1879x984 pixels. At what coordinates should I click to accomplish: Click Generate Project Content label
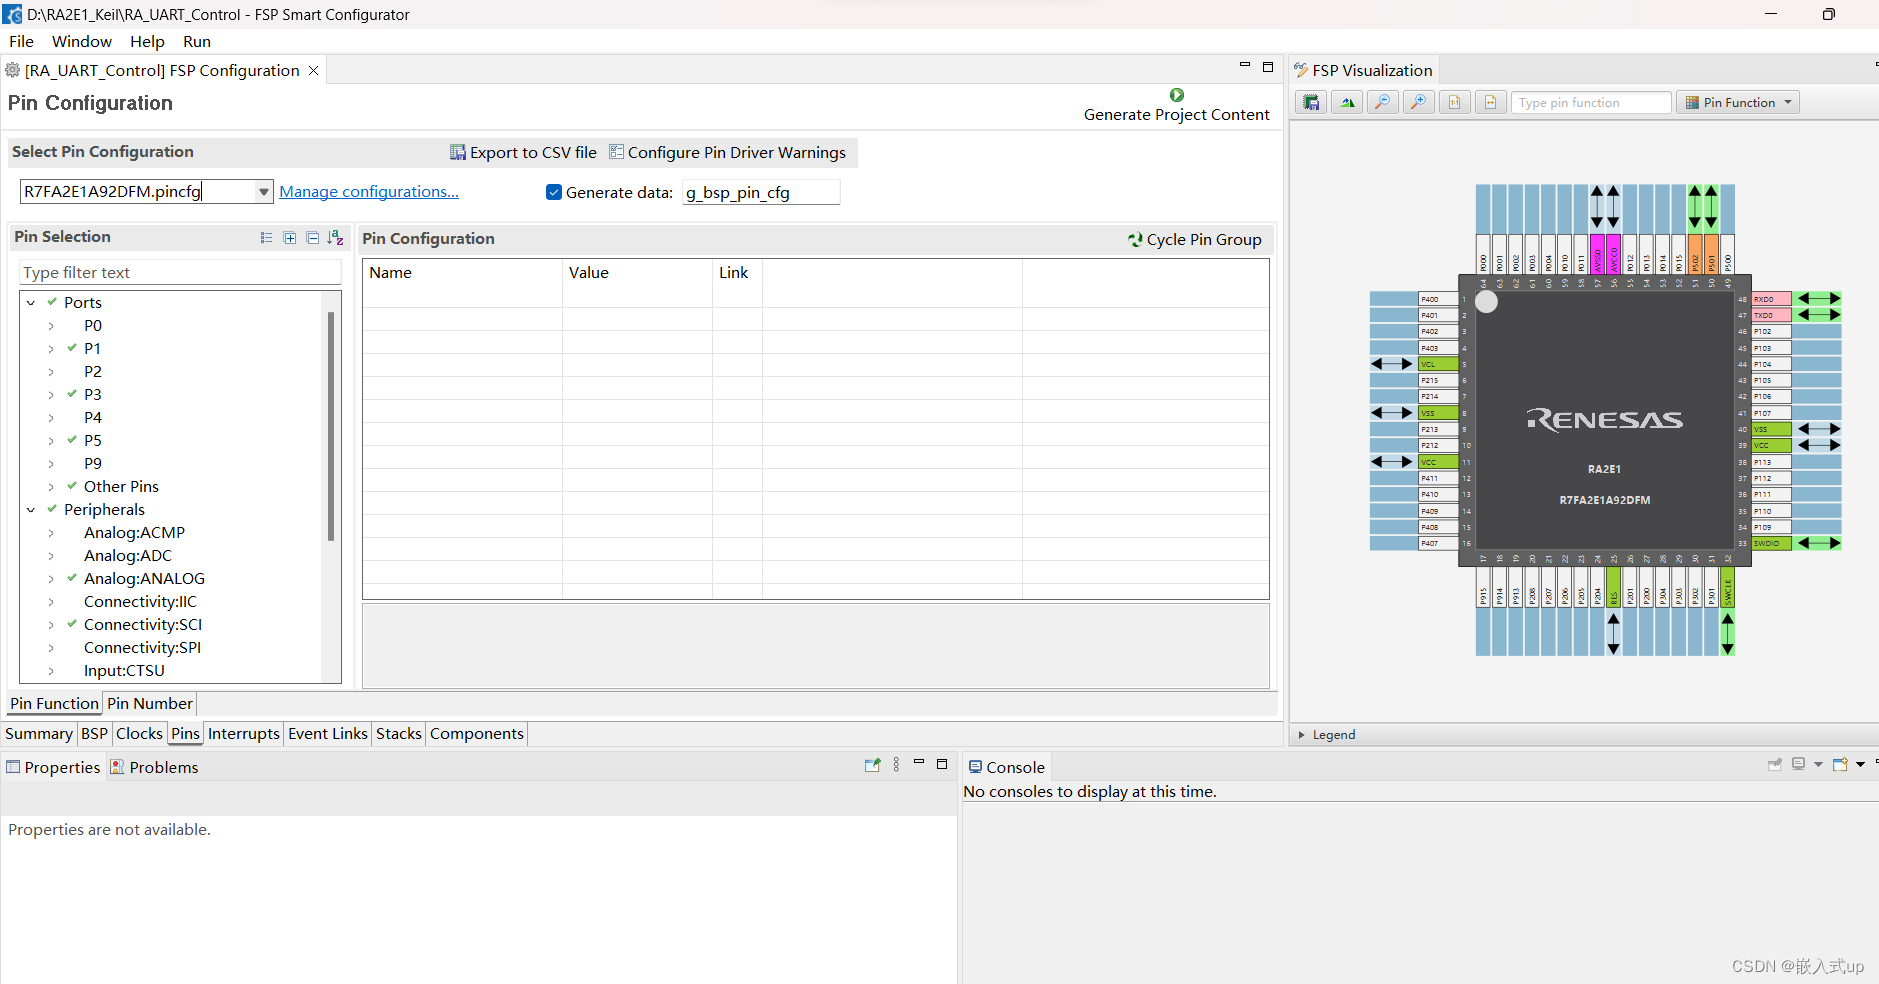(1177, 115)
